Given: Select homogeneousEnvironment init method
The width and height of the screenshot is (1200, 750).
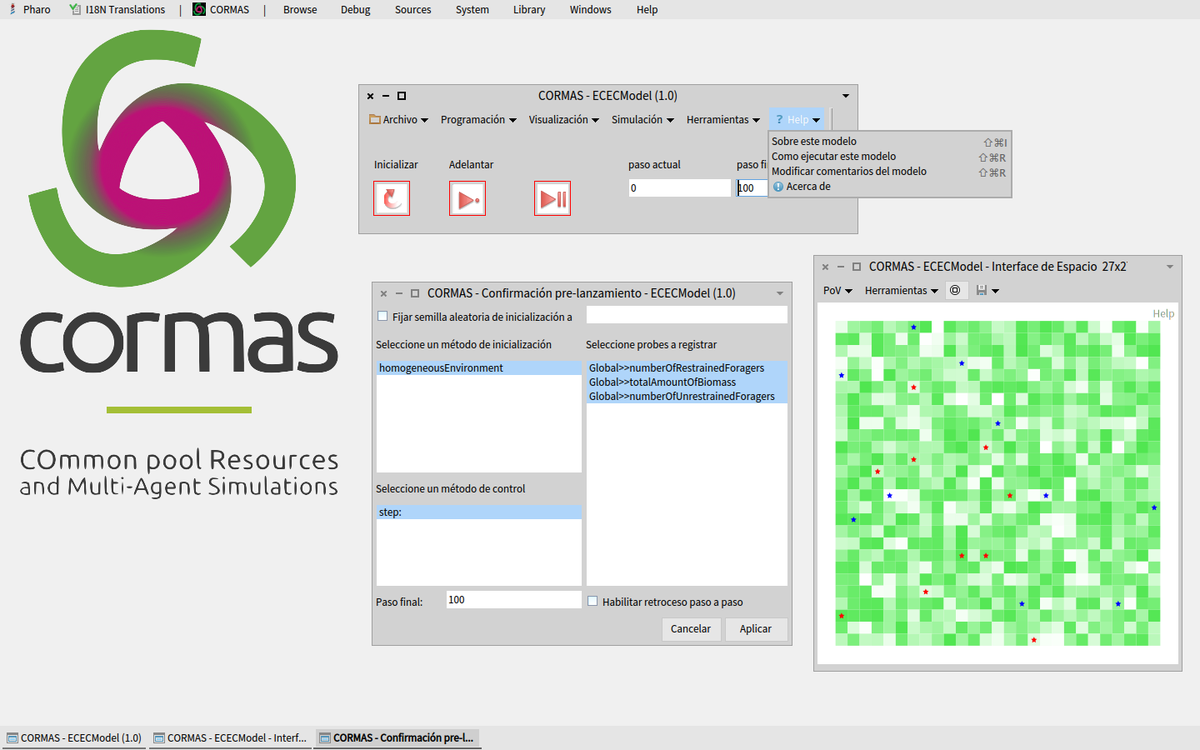Looking at the screenshot, I should pyautogui.click(x=479, y=368).
